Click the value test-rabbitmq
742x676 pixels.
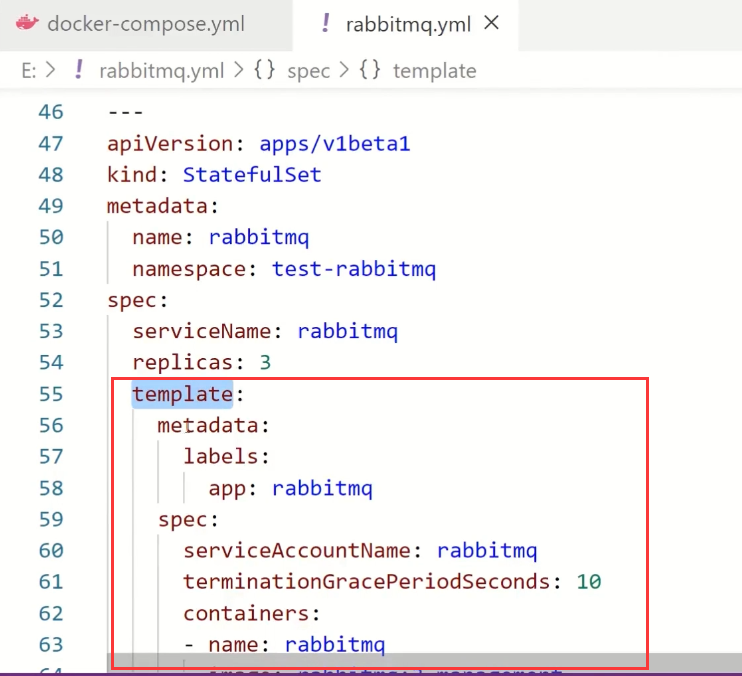point(353,269)
